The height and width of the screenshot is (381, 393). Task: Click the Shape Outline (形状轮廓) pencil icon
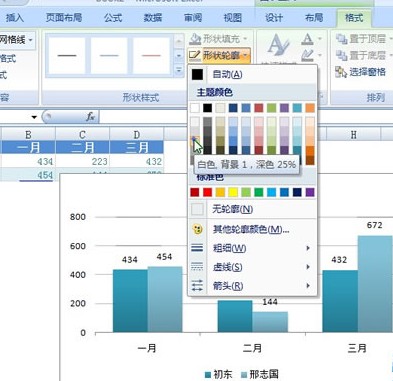(x=194, y=55)
